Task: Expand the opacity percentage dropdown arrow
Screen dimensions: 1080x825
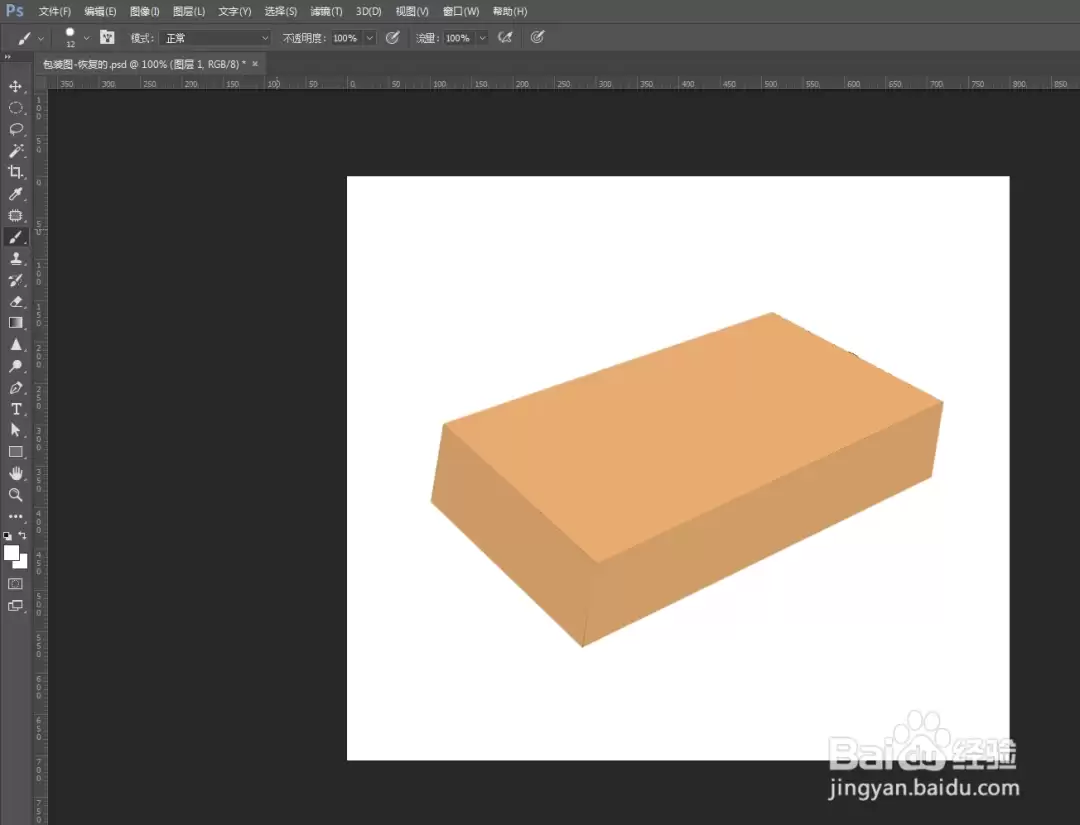Action: point(370,38)
